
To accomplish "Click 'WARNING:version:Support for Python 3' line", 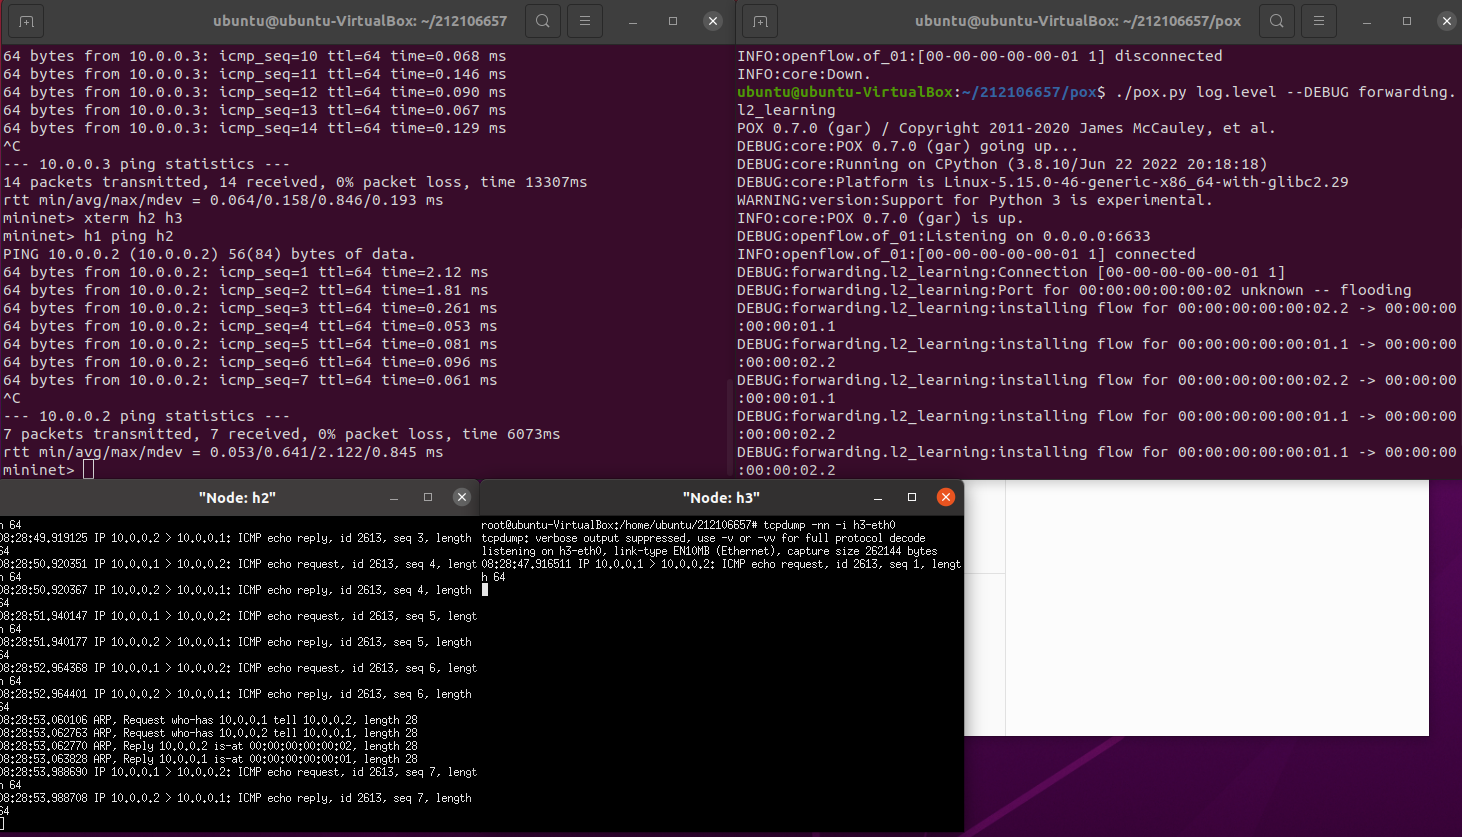I will [x=975, y=200].
